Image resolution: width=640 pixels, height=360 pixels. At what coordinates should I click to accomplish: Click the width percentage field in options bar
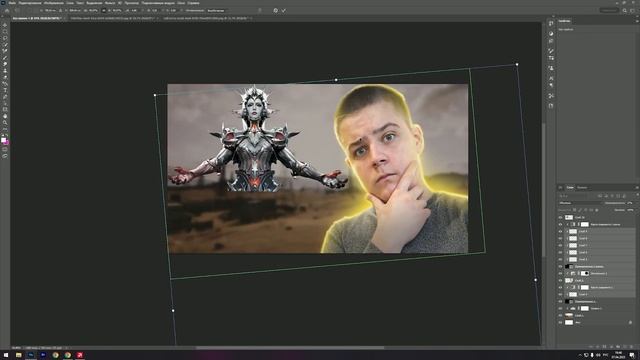93,11
